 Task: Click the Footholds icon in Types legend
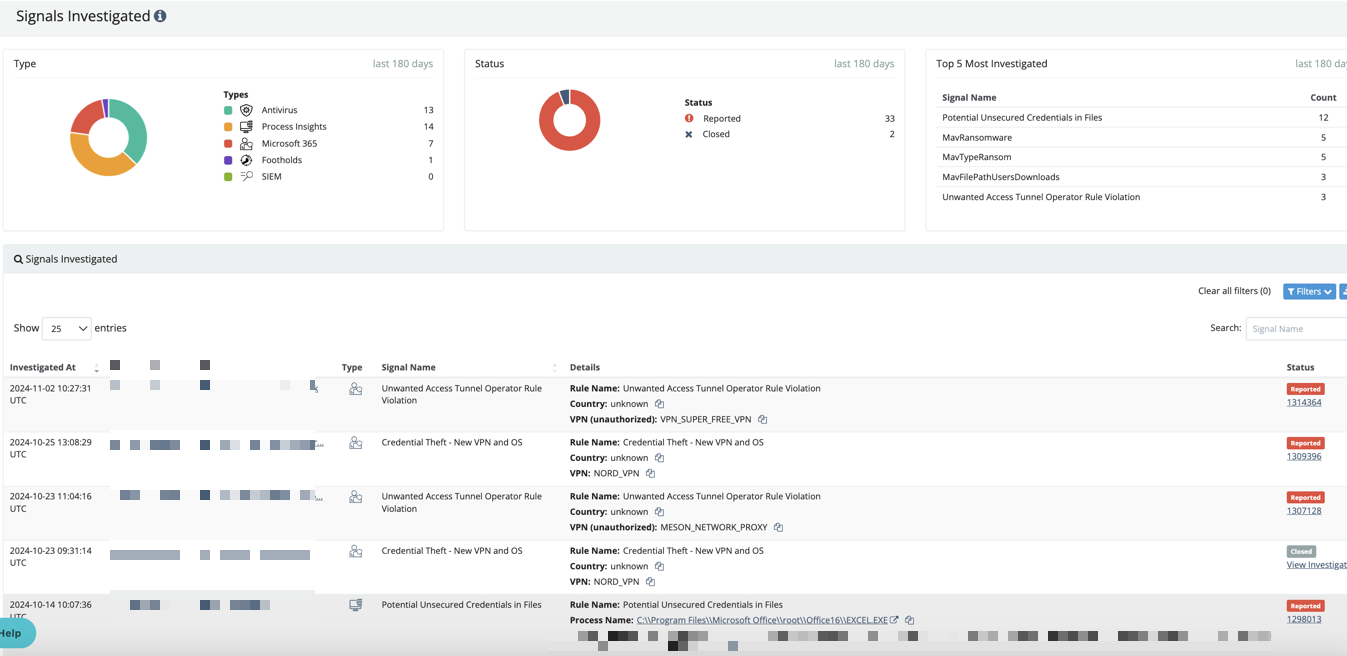(246, 160)
